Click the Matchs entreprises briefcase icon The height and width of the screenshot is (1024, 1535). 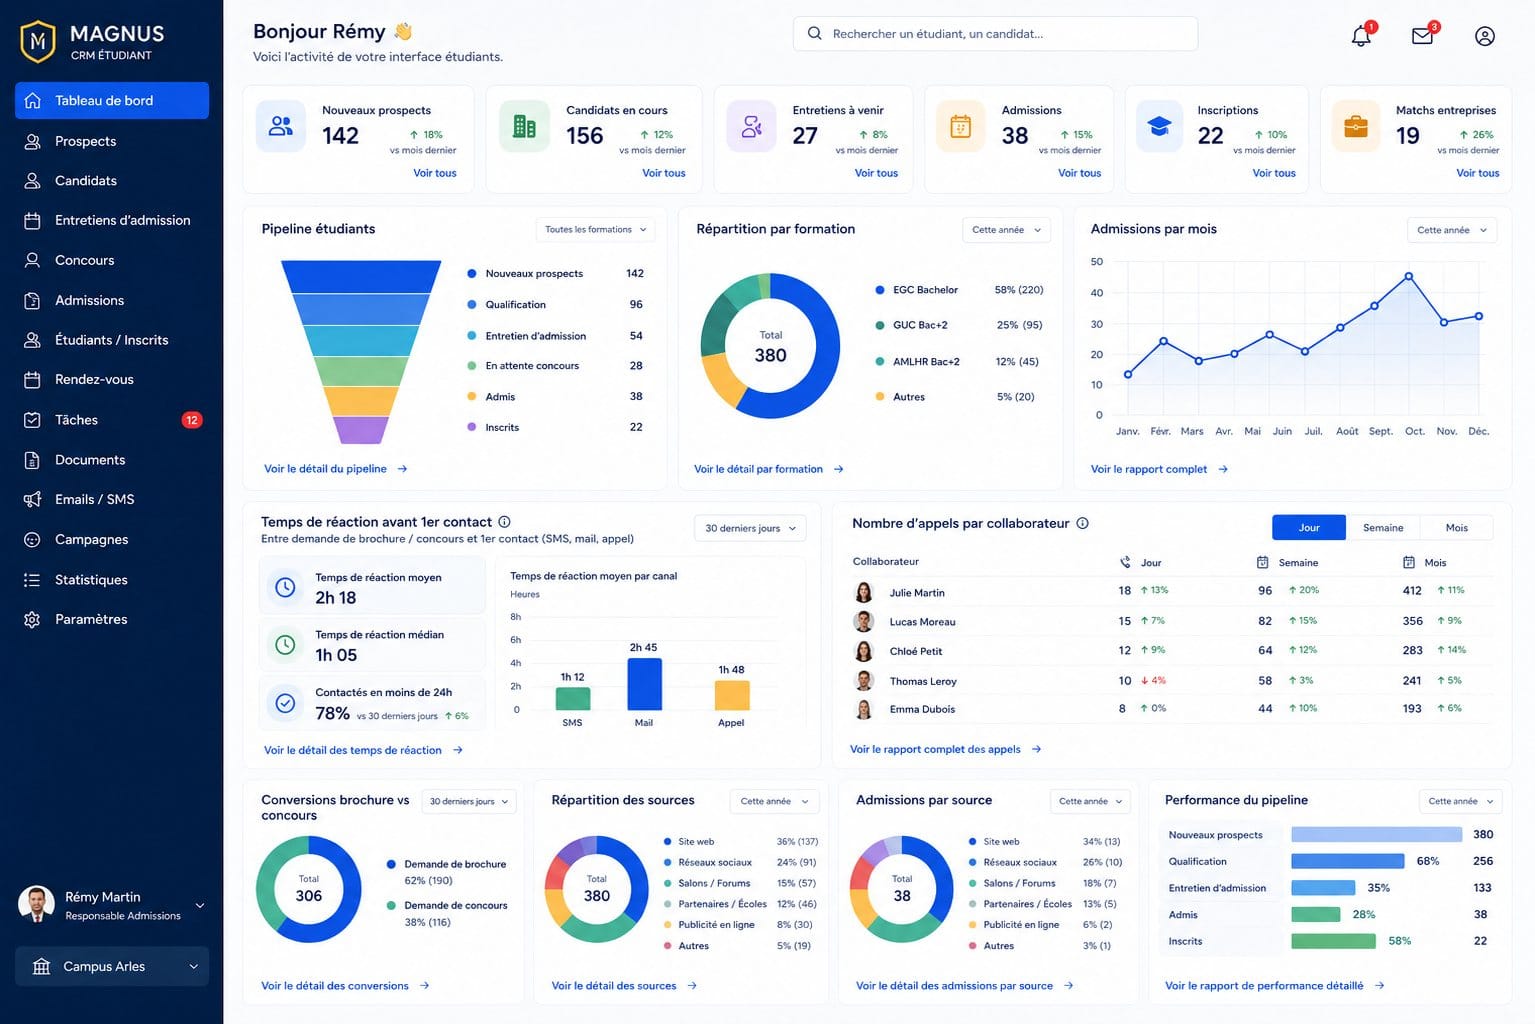(1356, 126)
